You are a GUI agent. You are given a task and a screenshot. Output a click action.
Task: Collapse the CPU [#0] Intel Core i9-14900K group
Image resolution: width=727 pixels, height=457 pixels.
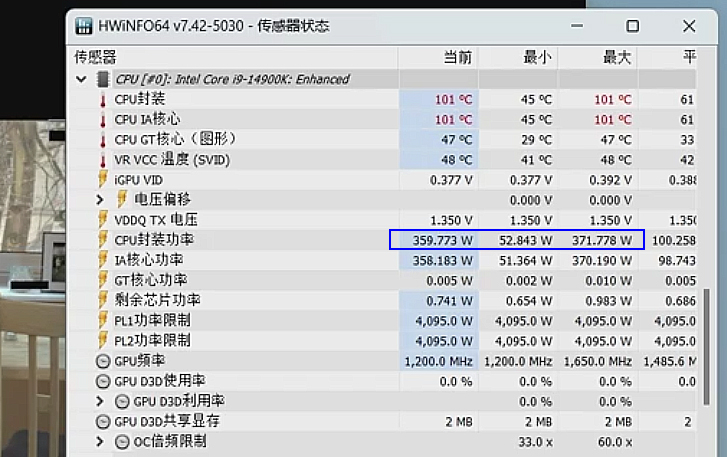(x=81, y=79)
